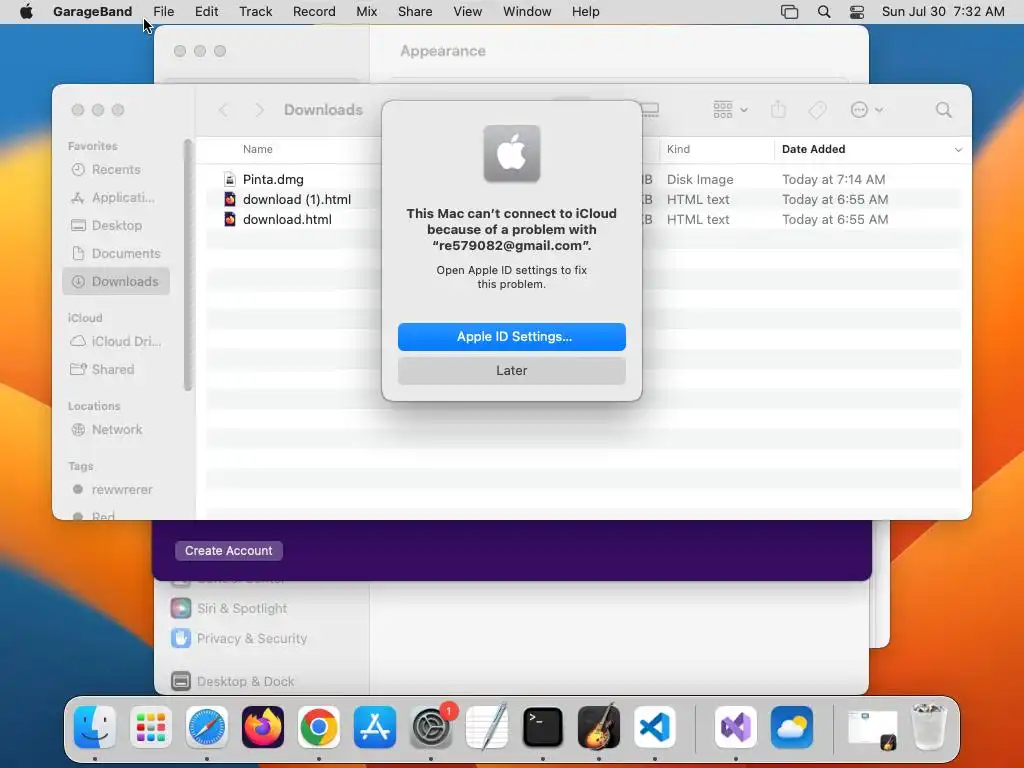The width and height of the screenshot is (1024, 768).
Task: Open the Trash from the Dock
Action: [929, 726]
